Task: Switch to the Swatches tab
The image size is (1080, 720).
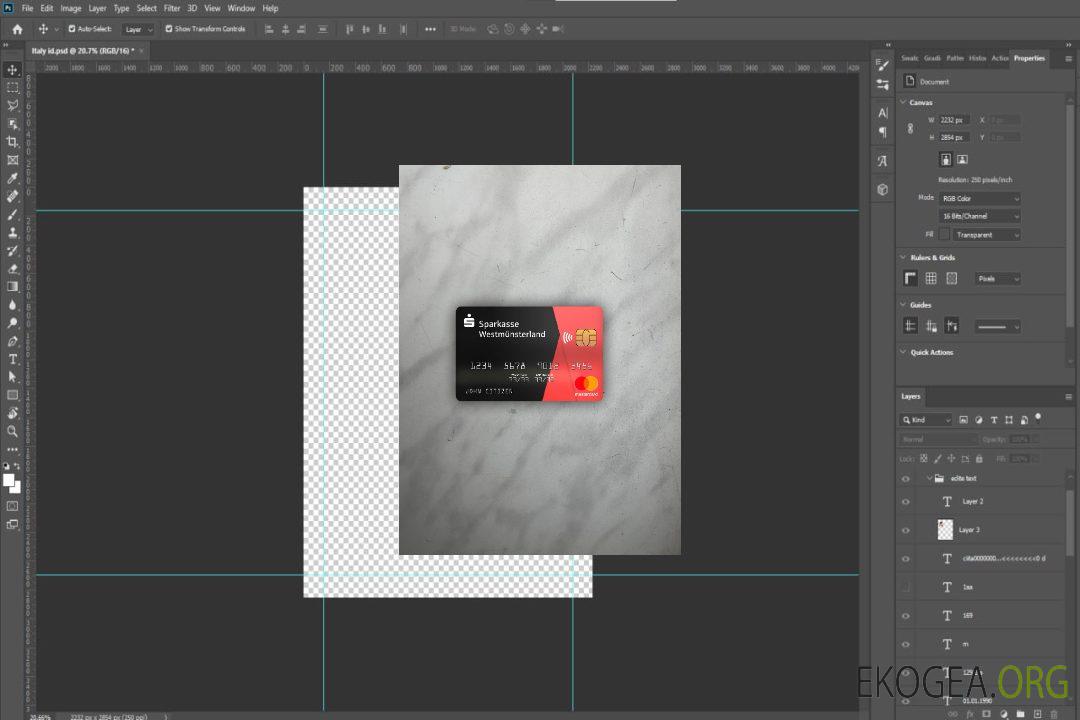Action: (x=910, y=58)
